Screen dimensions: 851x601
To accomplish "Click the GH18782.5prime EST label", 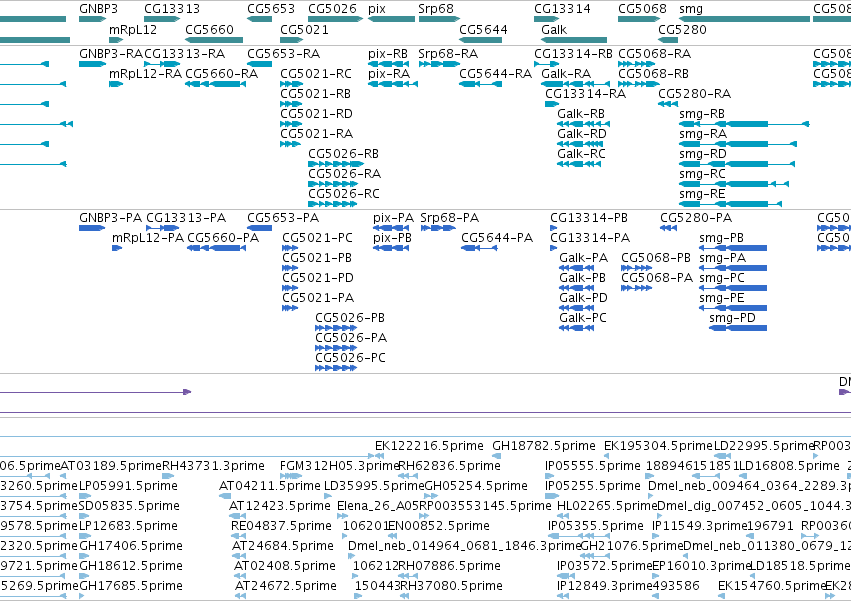I will [544, 446].
